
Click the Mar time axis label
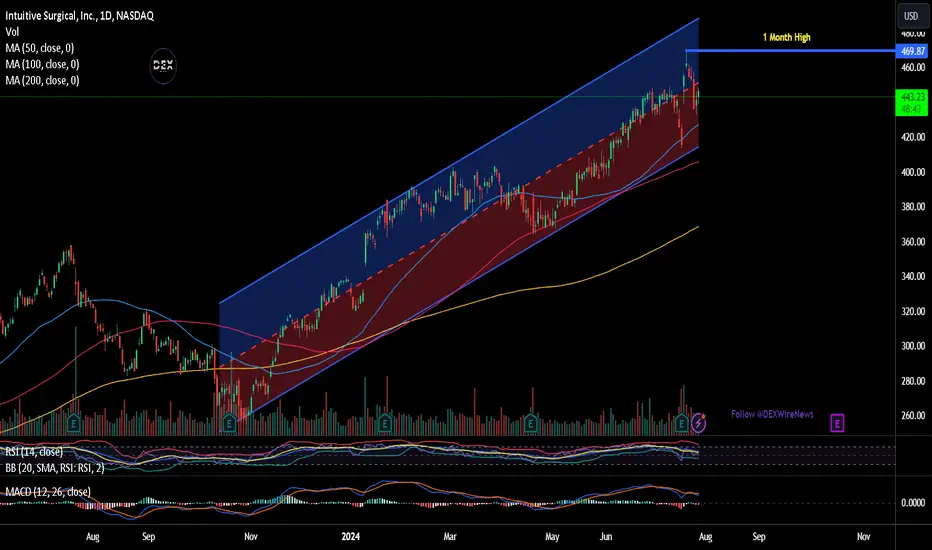pyautogui.click(x=450, y=537)
